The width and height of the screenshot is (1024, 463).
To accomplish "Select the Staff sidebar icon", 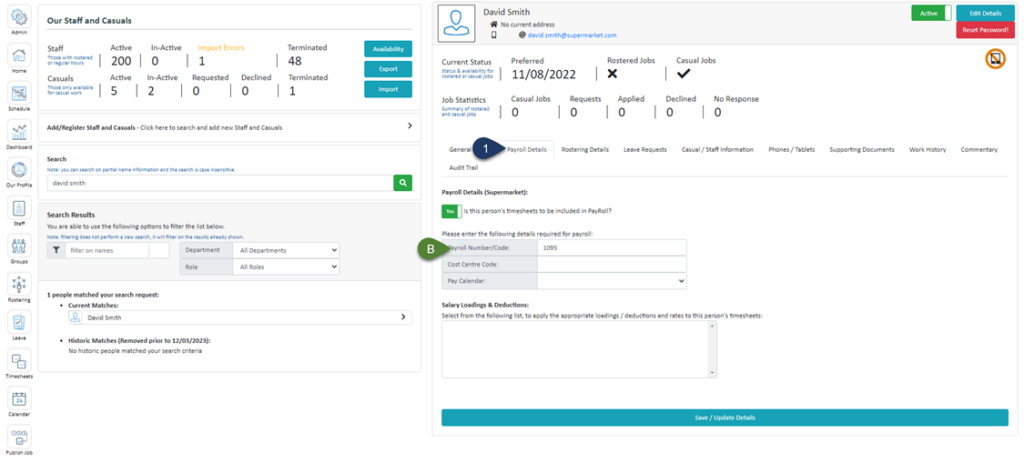I will click(x=20, y=208).
